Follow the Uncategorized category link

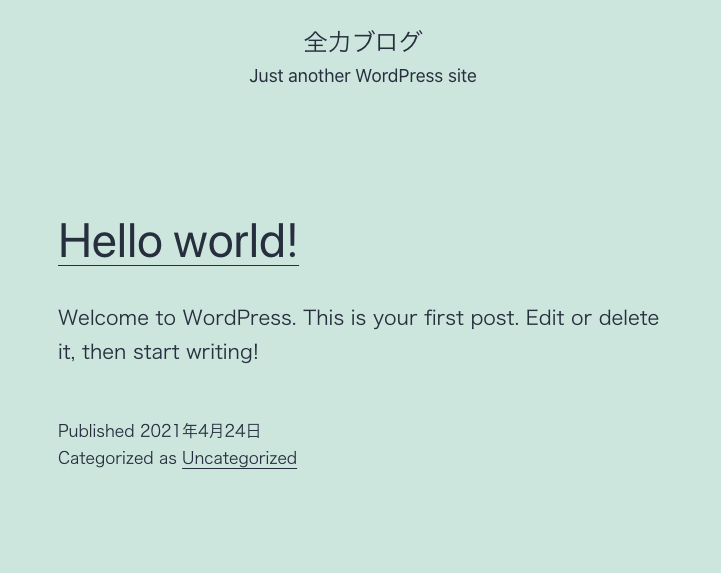[240, 458]
